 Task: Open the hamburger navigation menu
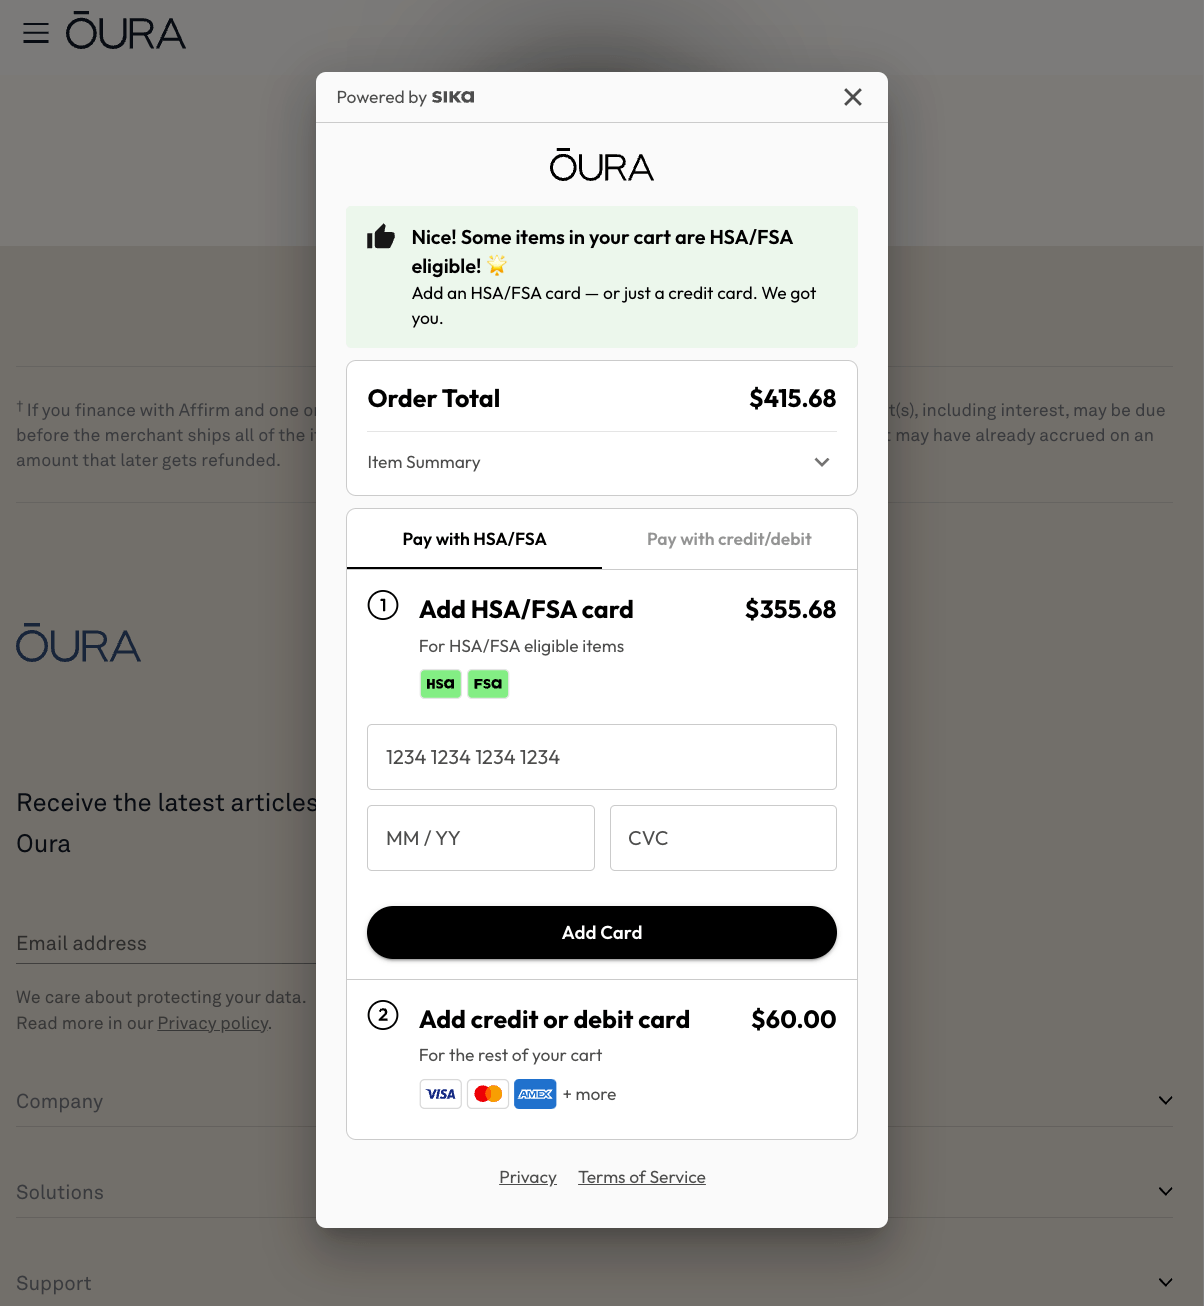click(x=36, y=32)
